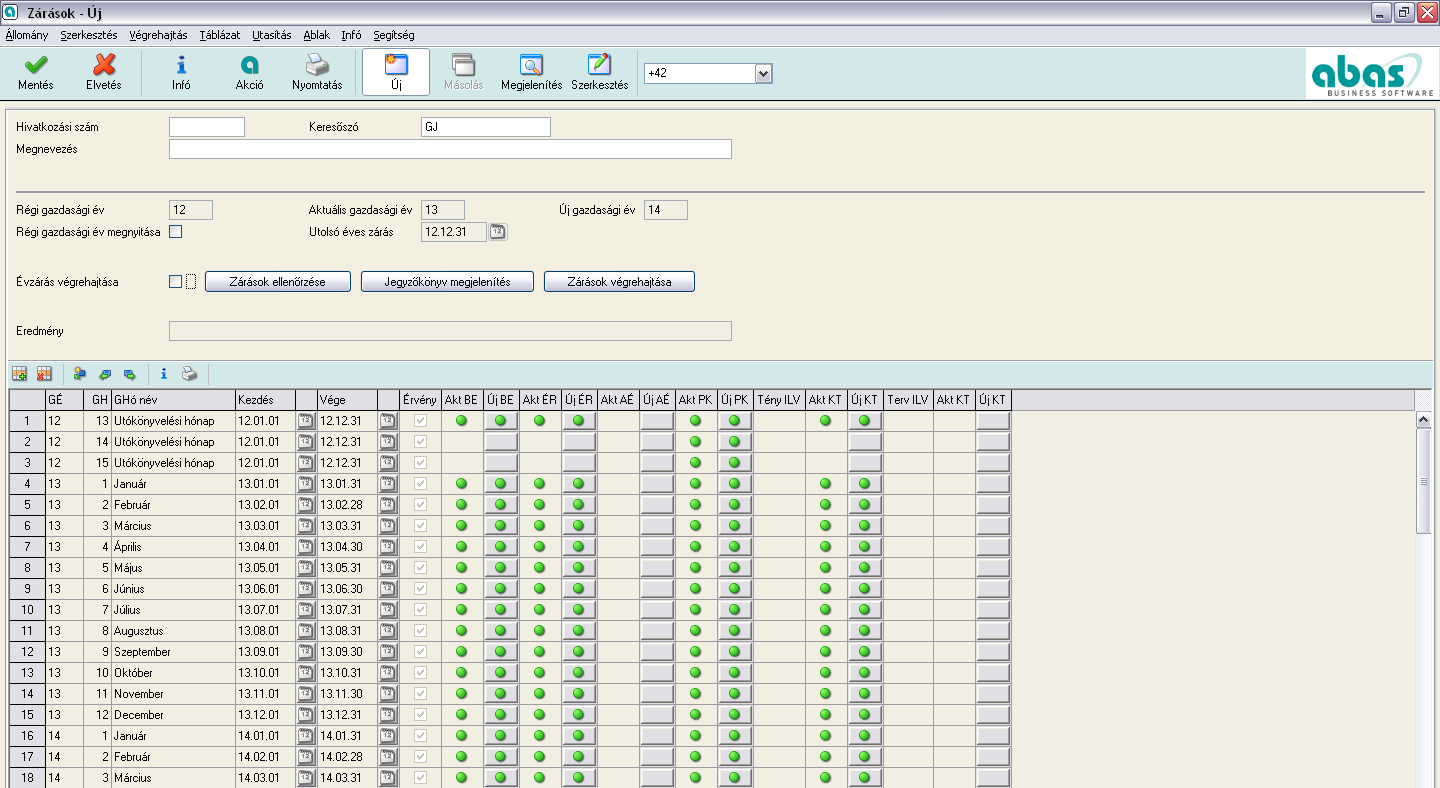1440x788 pixels.
Task: Click the Tény ILV column header
Action: click(779, 400)
